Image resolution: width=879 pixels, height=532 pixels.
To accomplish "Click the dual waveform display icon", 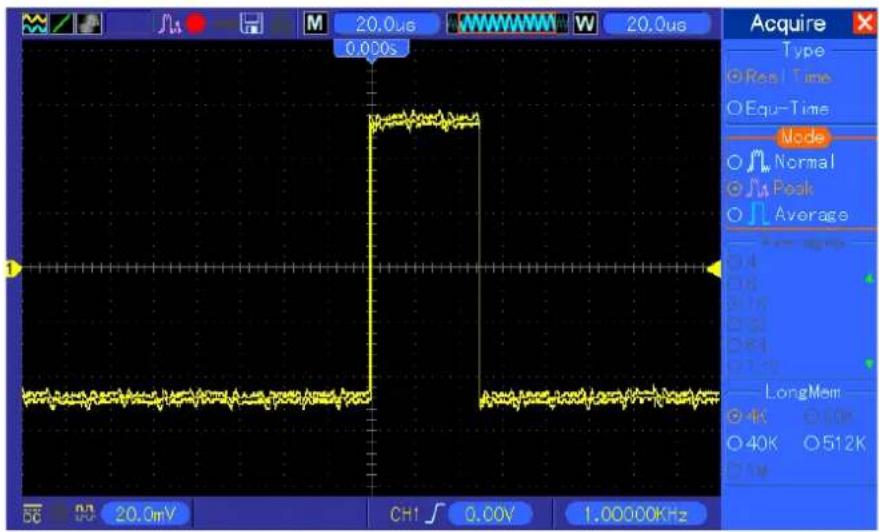I will pyautogui.click(x=34, y=24).
